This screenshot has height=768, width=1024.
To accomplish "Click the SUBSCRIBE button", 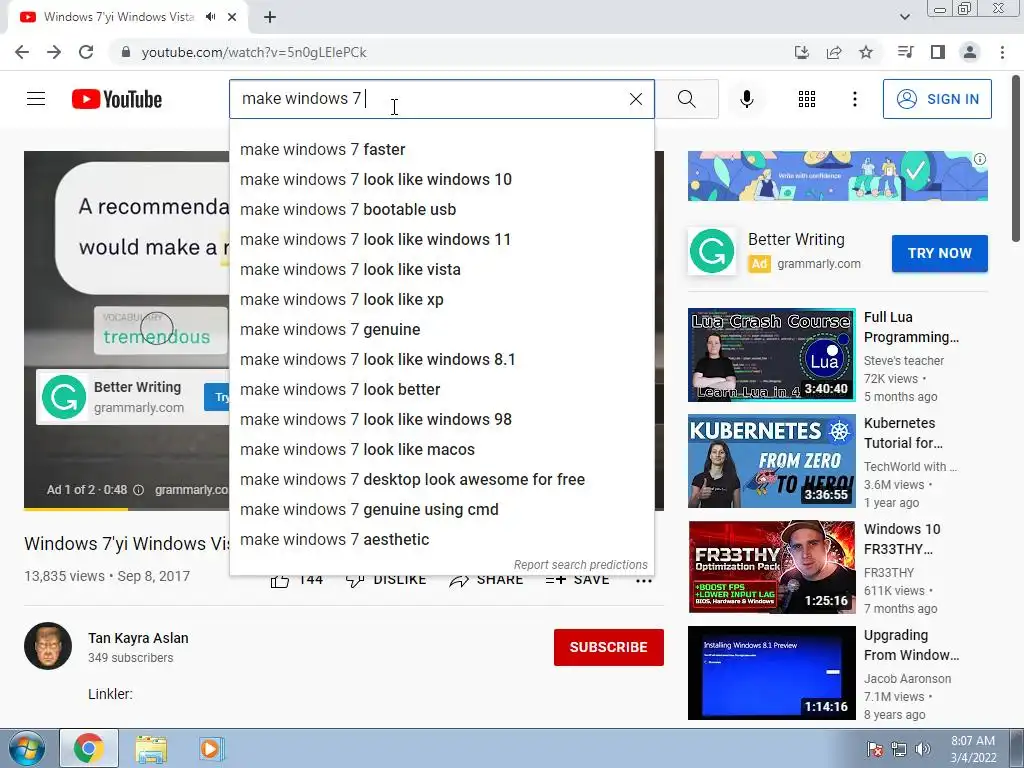I will [609, 647].
